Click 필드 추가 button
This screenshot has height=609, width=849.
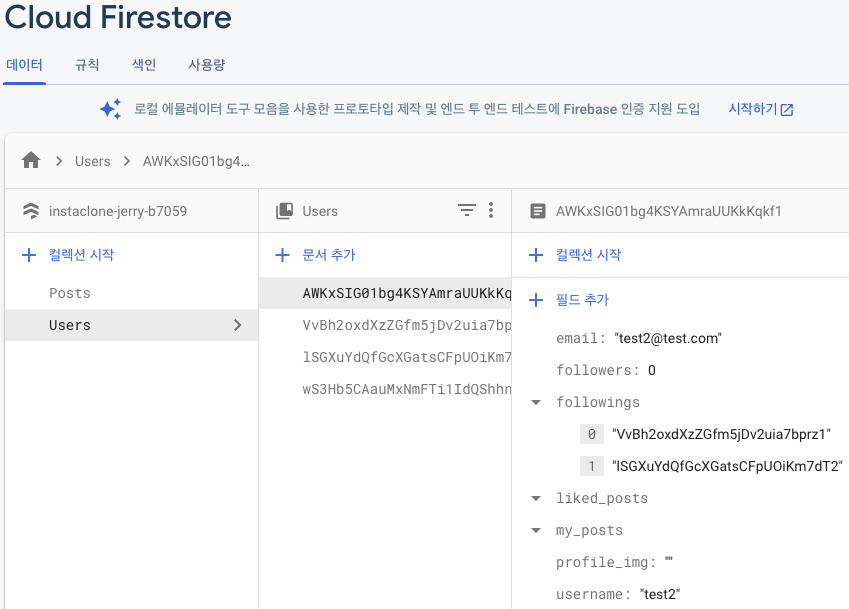[583, 300]
